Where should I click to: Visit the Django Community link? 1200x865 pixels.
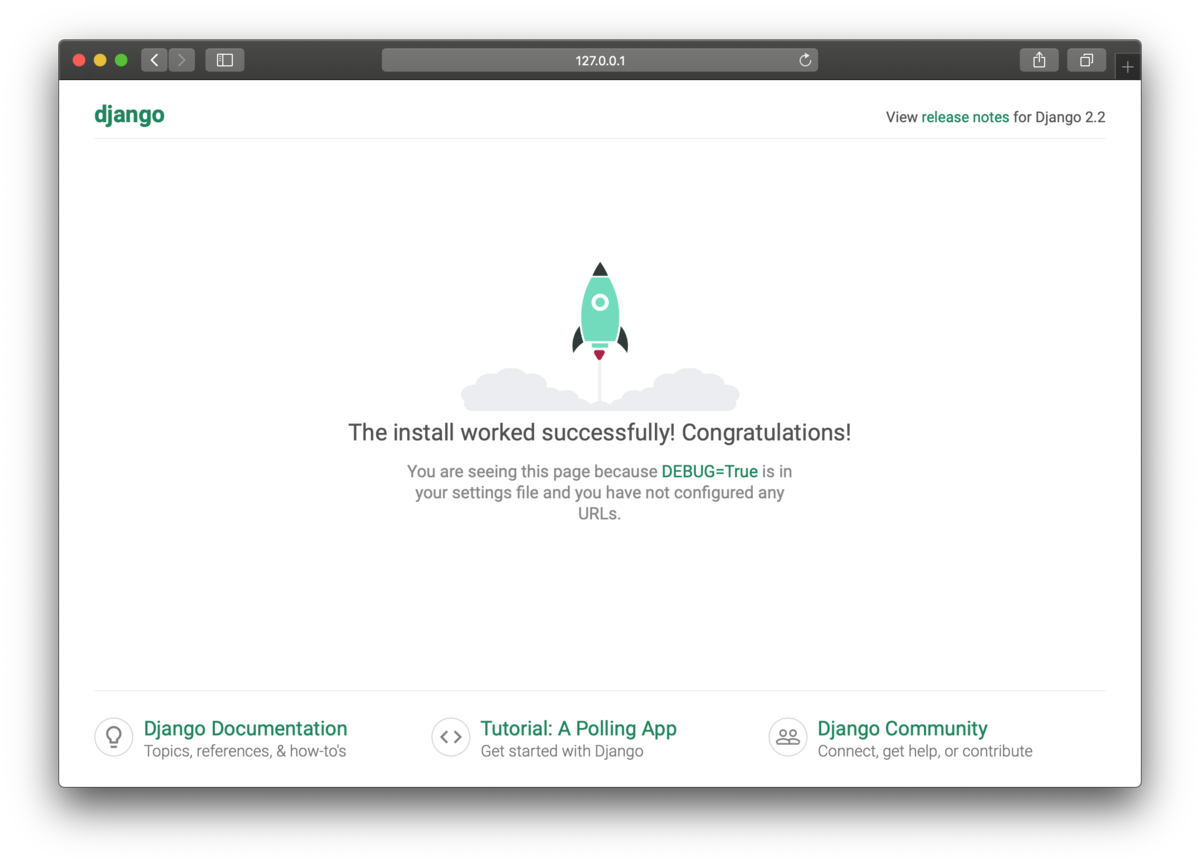902,728
